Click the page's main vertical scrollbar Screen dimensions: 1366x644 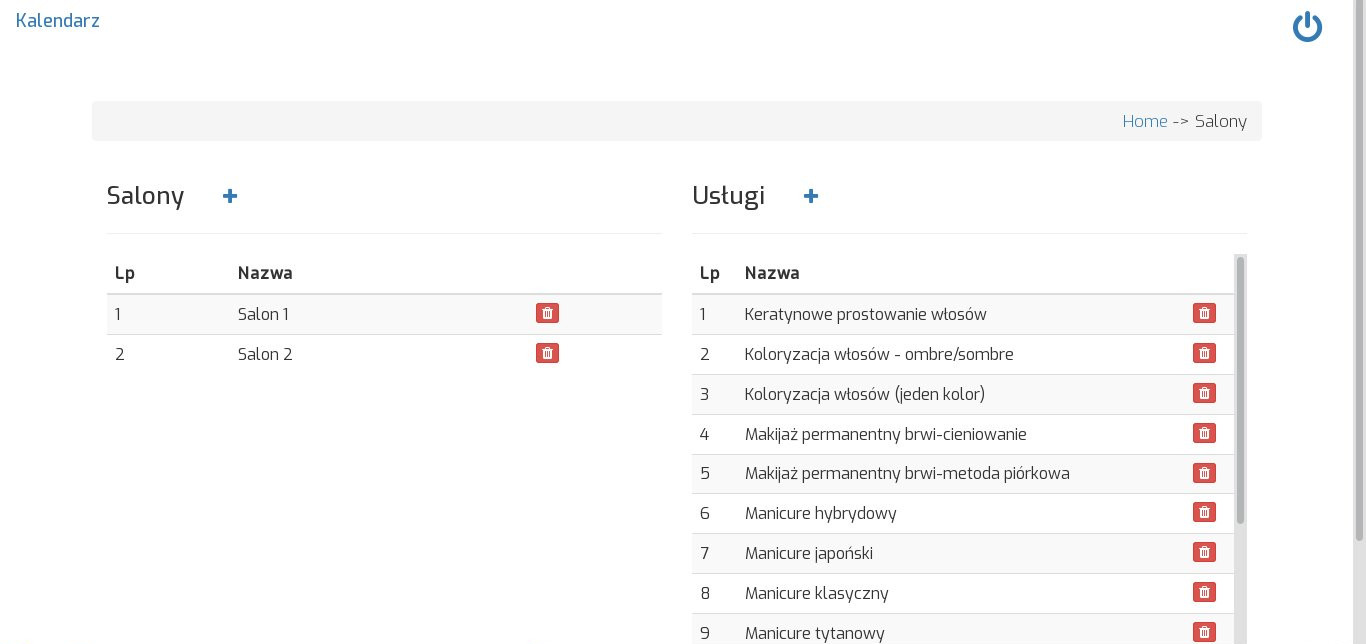[1359, 270]
